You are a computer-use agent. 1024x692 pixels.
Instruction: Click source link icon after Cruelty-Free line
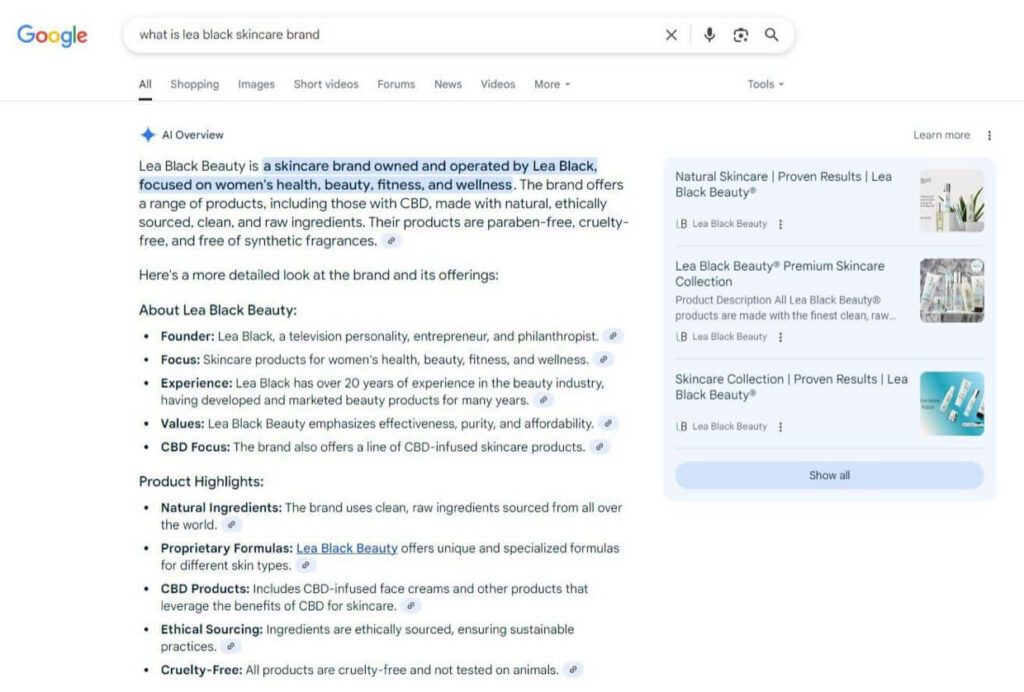(x=573, y=670)
